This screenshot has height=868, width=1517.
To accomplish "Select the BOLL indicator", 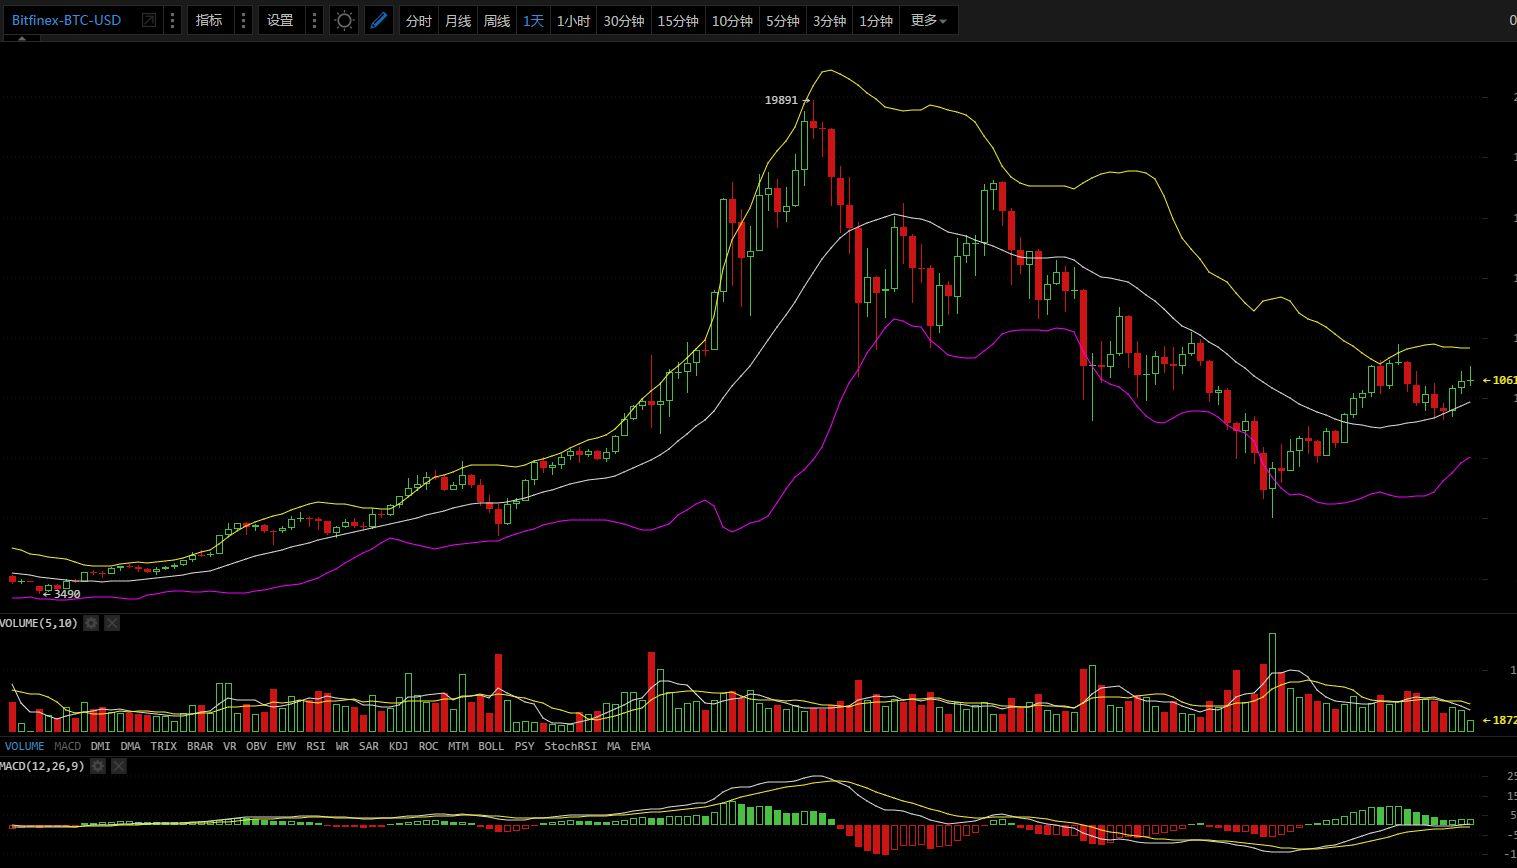I will [x=491, y=746].
